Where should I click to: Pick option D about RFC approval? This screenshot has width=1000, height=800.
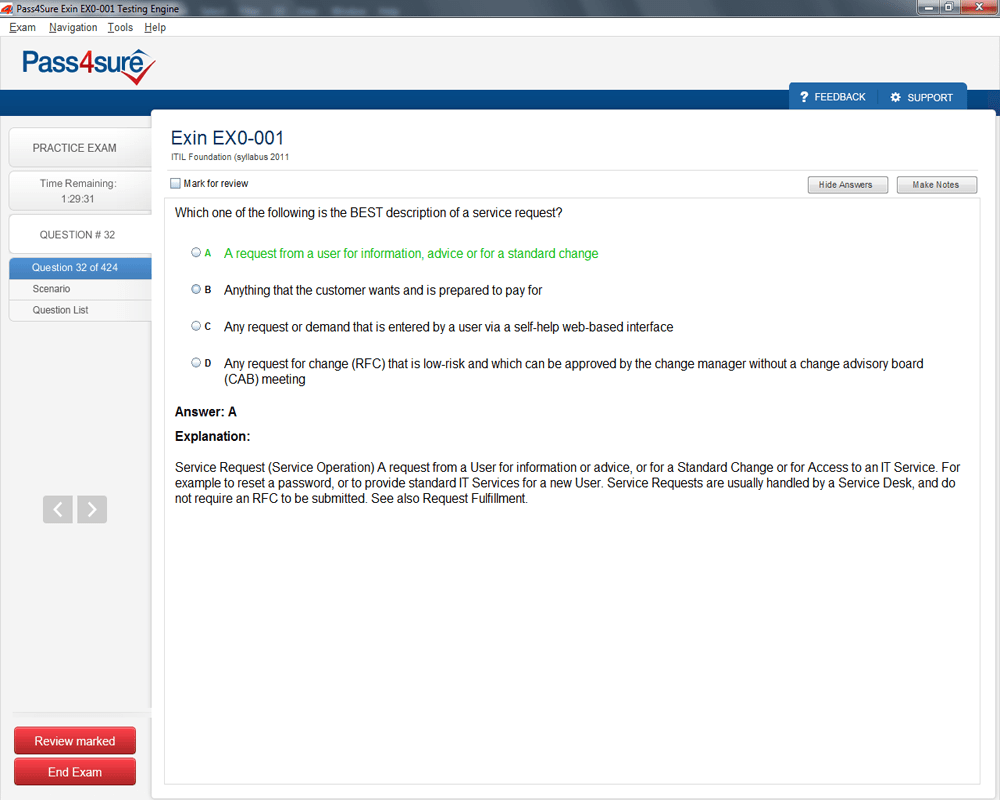[x=196, y=363]
